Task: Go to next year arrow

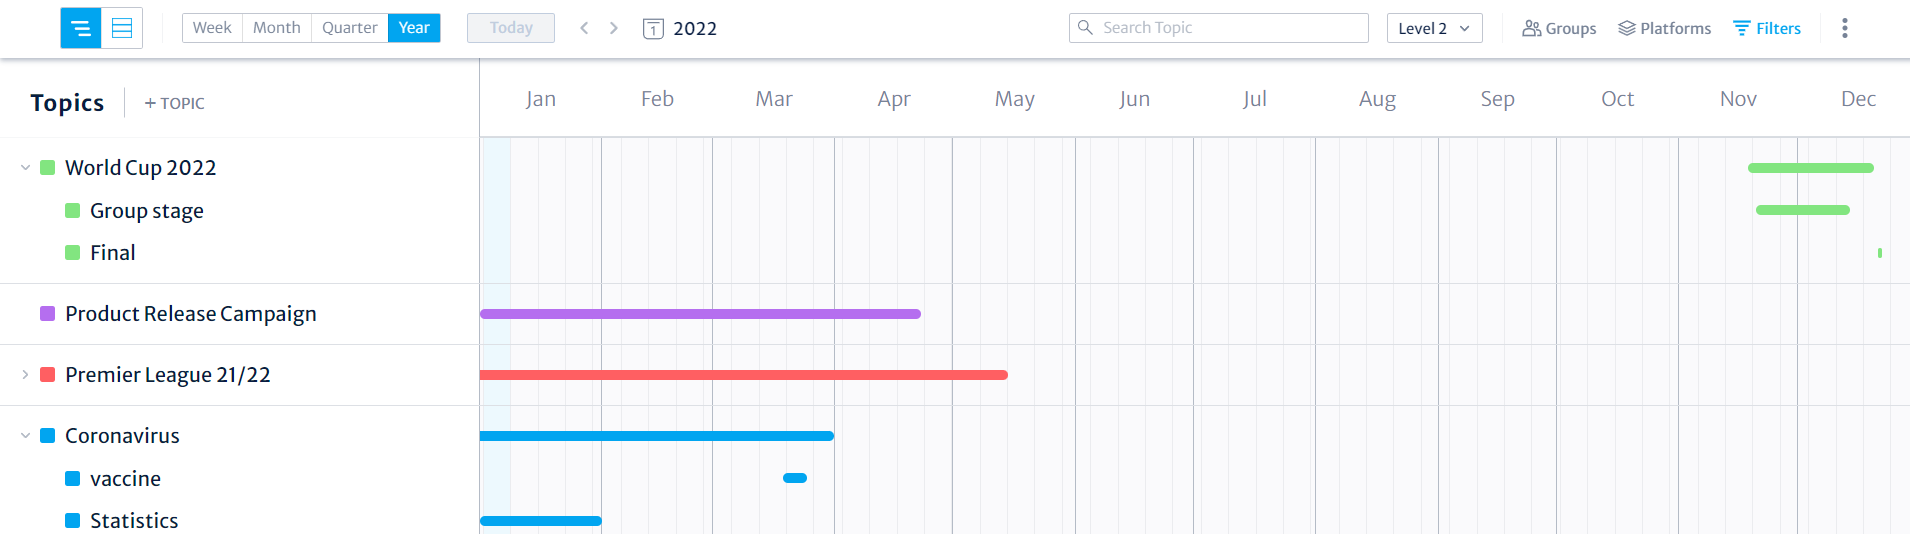Action: (614, 28)
